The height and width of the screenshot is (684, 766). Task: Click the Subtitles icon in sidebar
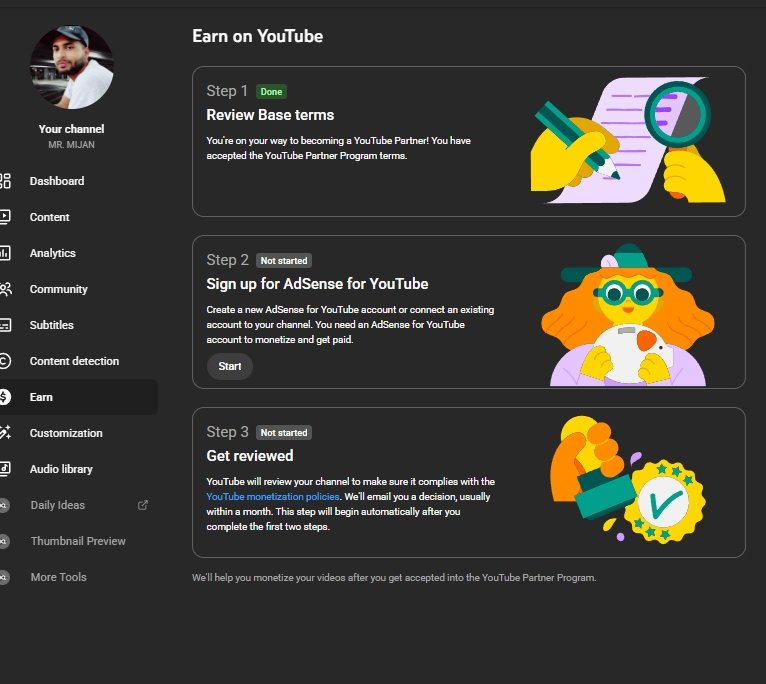click(x=5, y=325)
